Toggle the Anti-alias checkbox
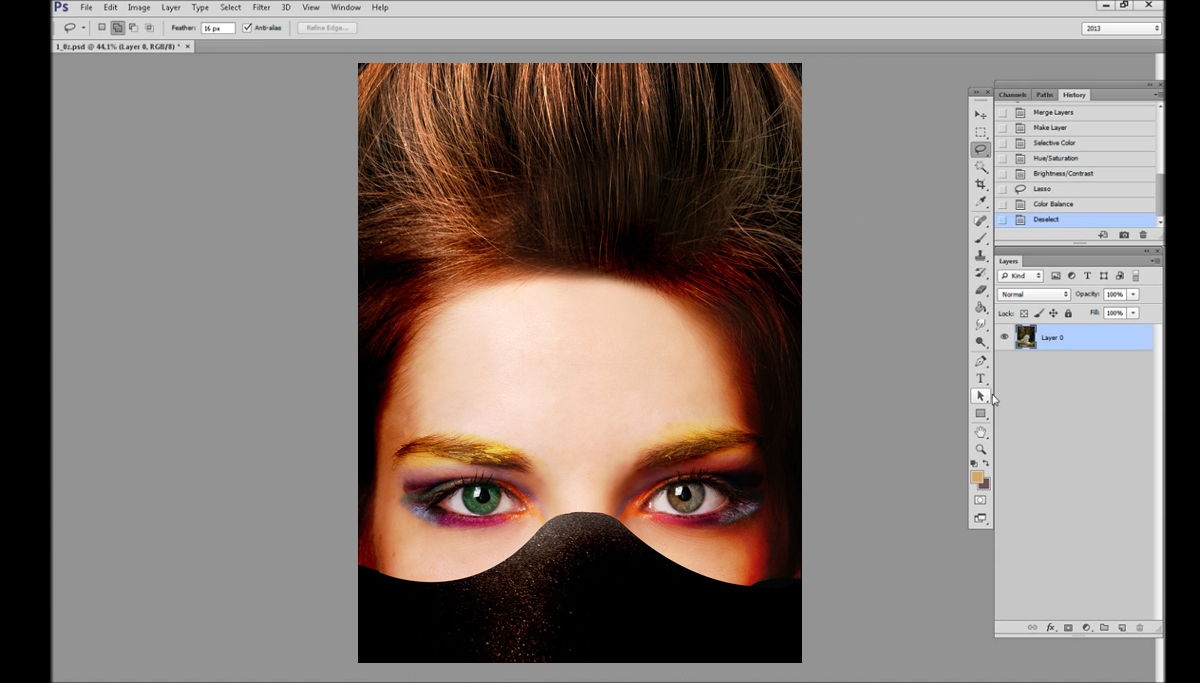 (248, 28)
